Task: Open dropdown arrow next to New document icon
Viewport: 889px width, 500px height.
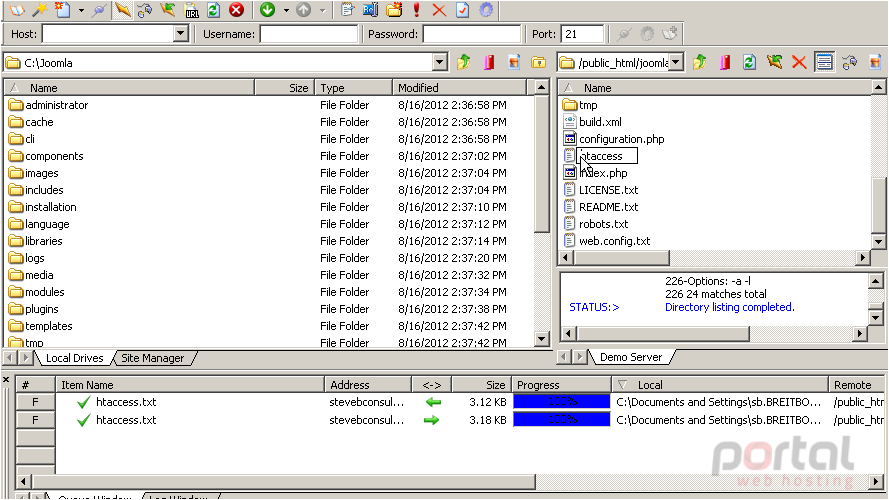Action: [x=81, y=10]
